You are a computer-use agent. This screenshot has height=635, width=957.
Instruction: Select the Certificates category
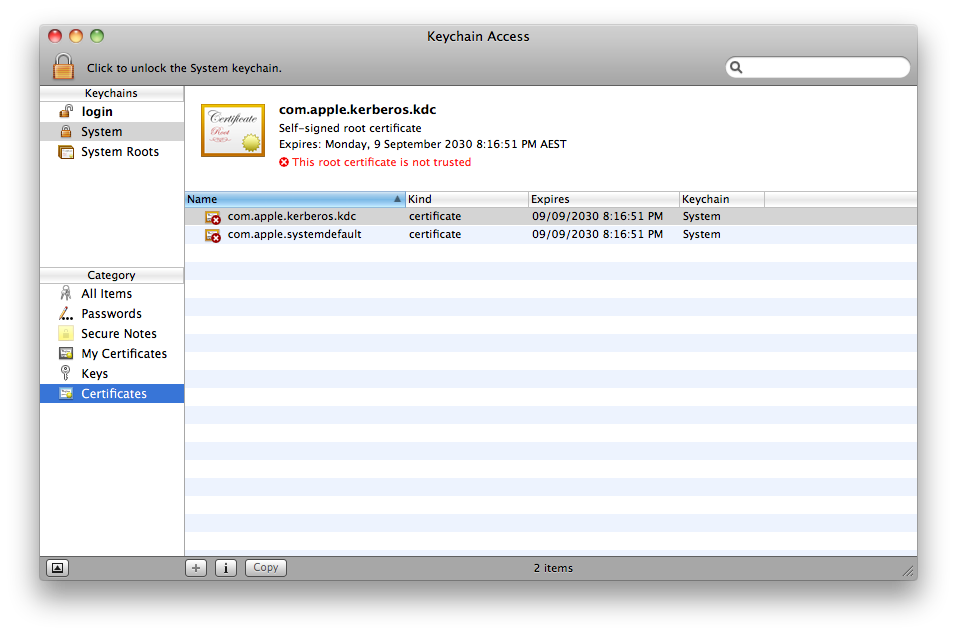(x=112, y=394)
